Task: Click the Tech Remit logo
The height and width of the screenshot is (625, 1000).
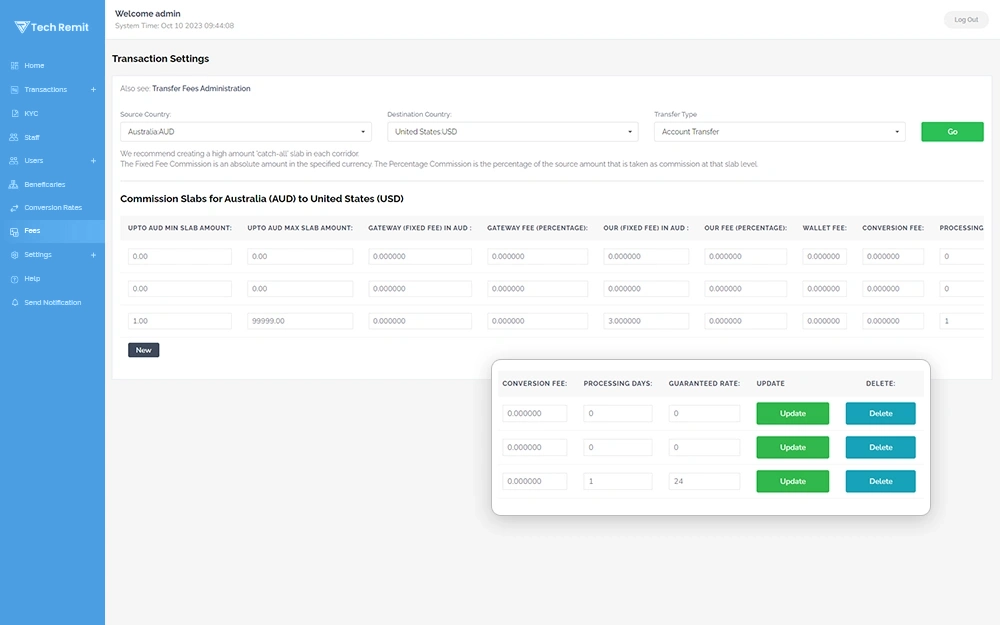Action: [x=52, y=27]
